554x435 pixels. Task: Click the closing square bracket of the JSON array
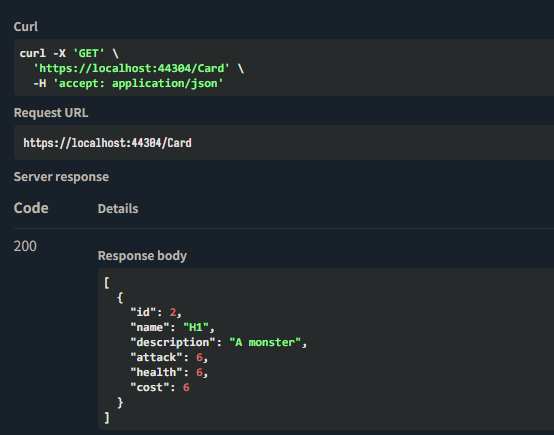[107, 418]
